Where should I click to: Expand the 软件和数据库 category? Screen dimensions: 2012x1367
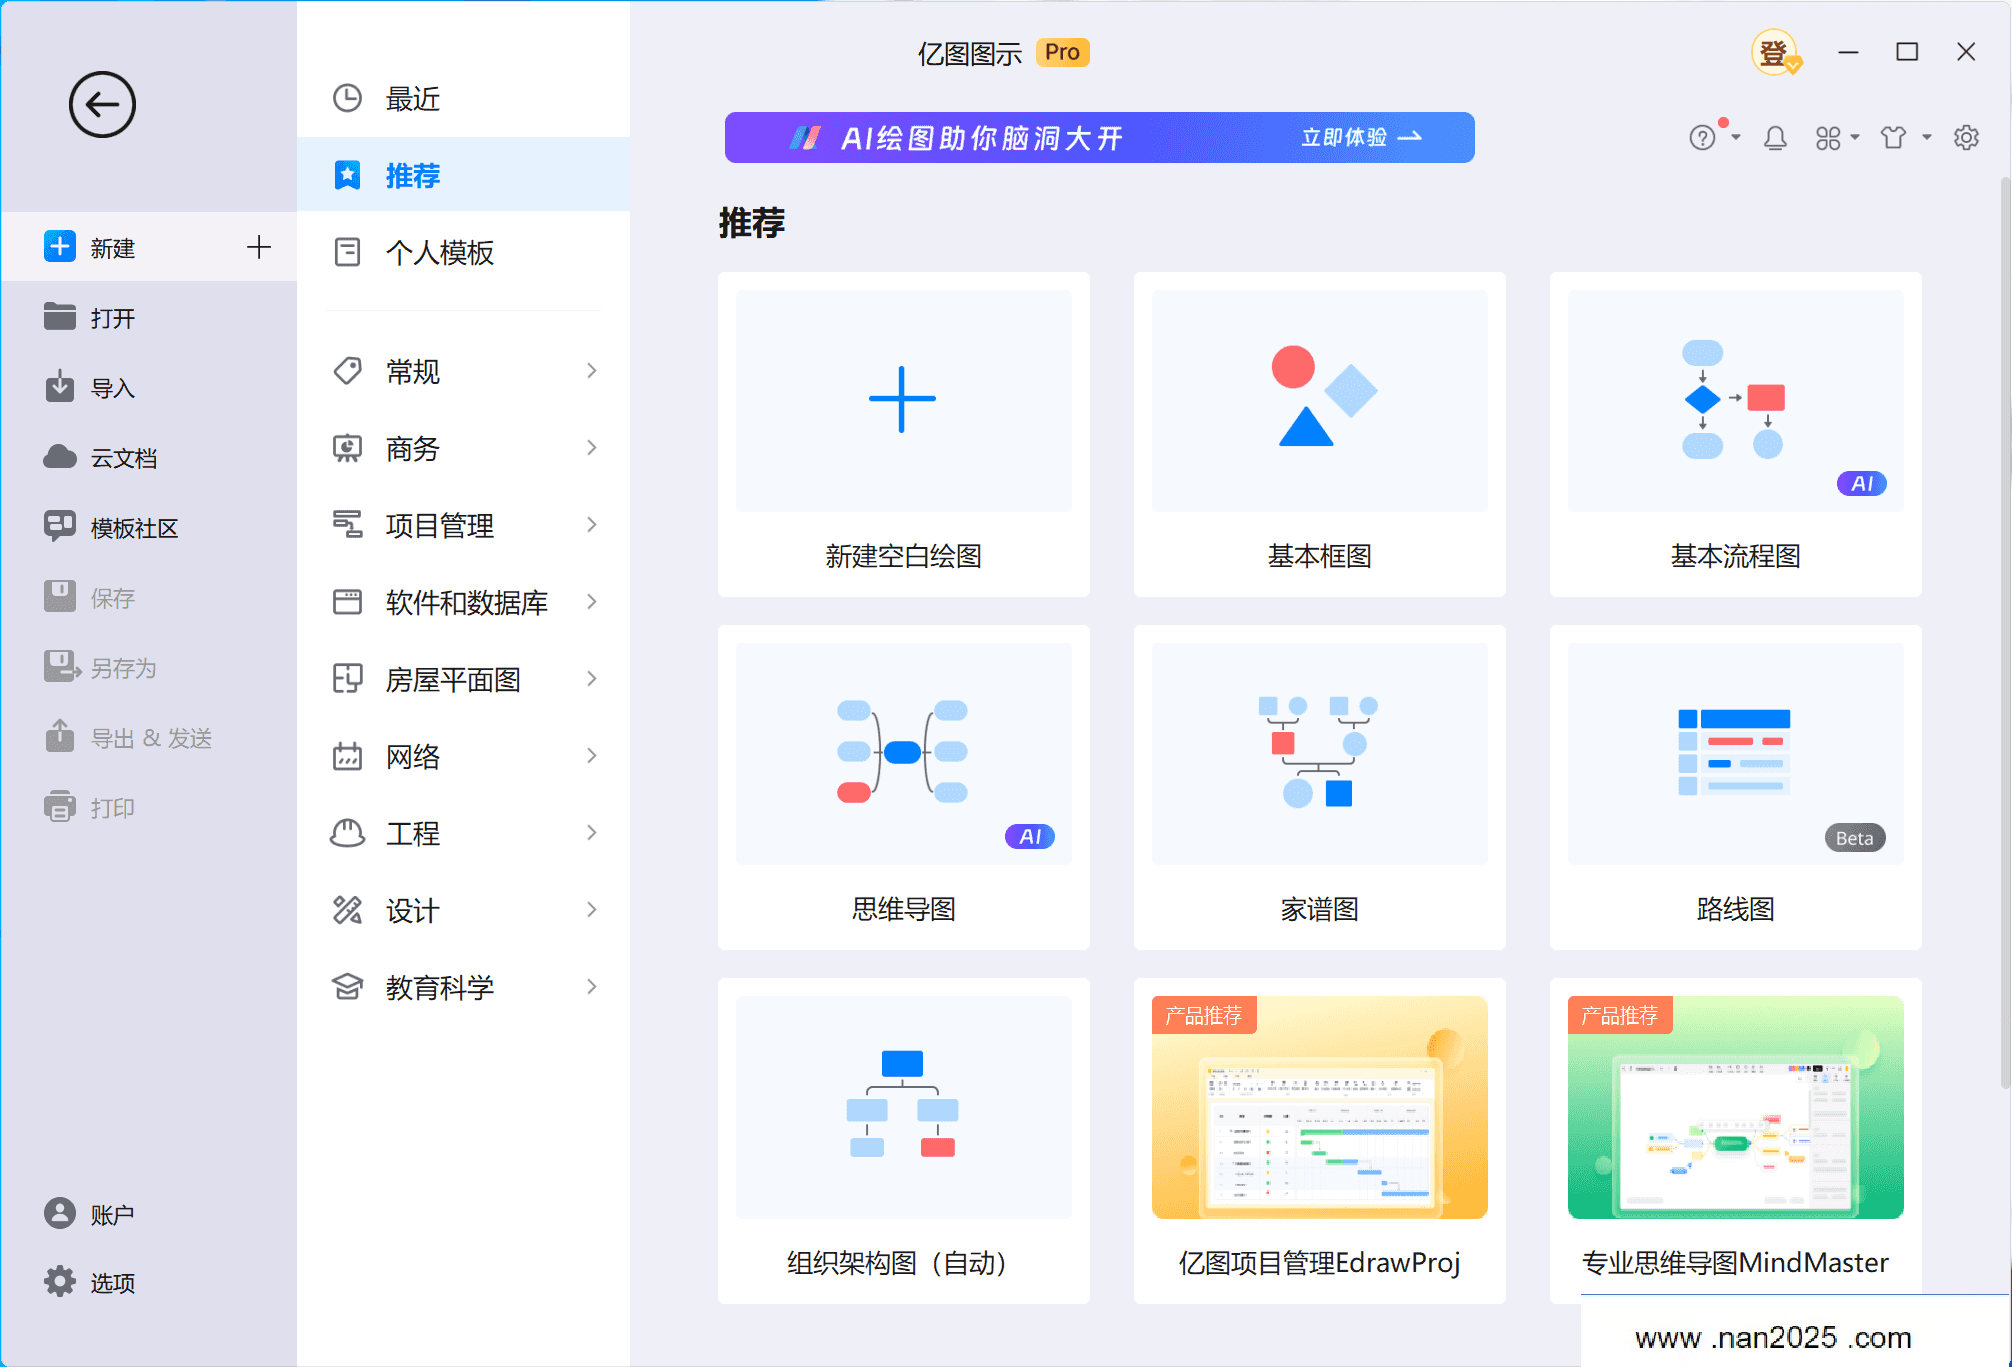tap(464, 602)
